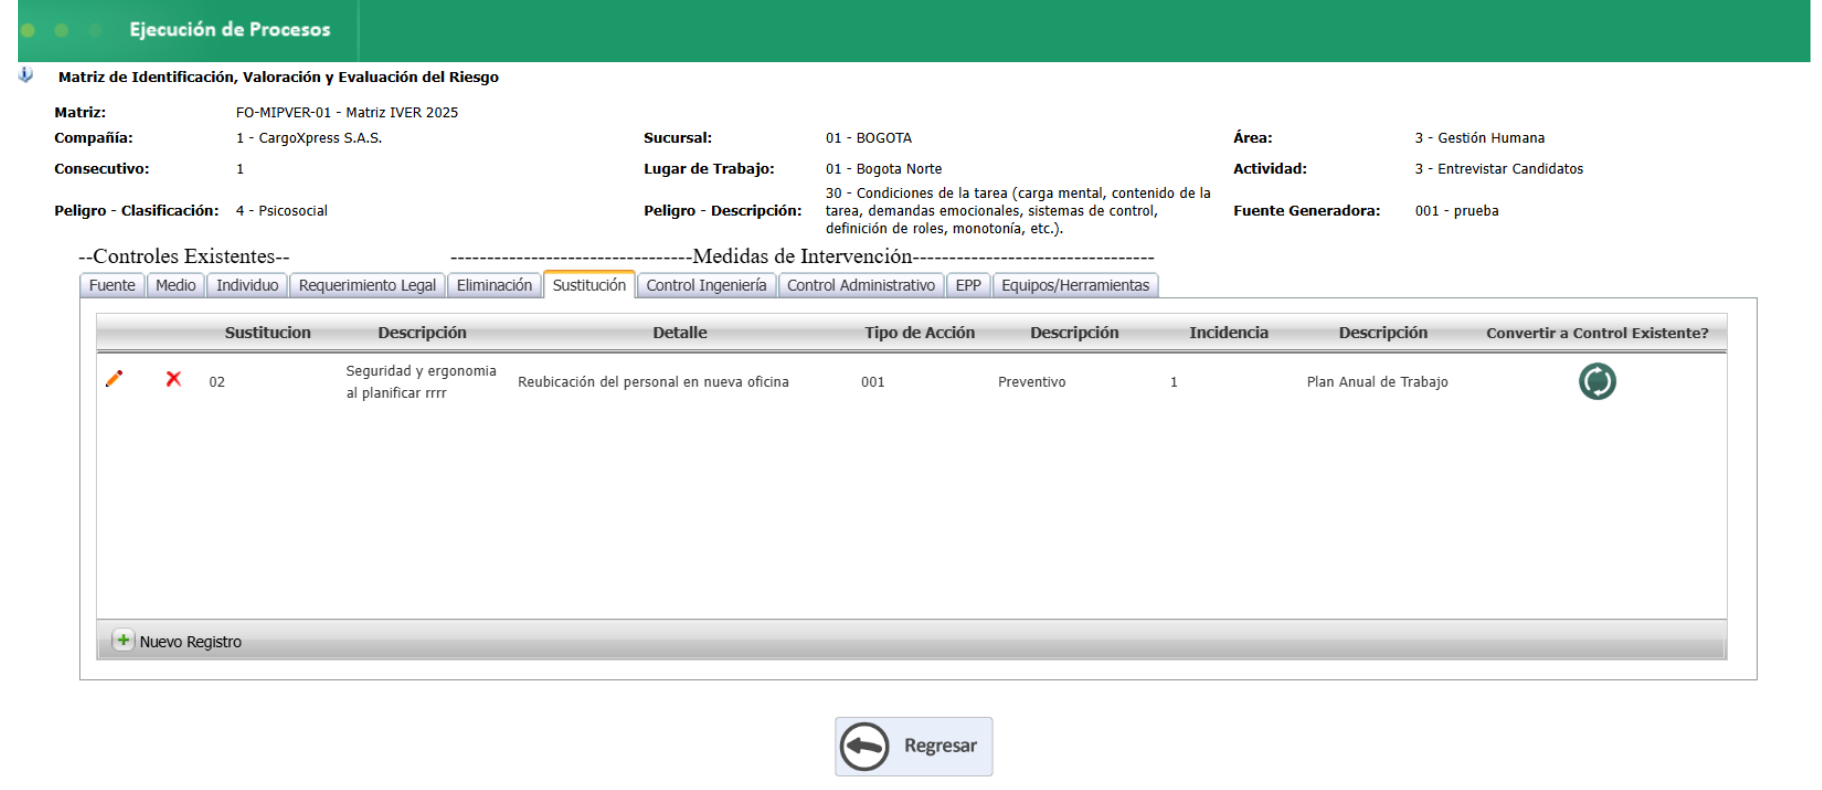Click the back arrow icon on Regresar

tap(864, 746)
